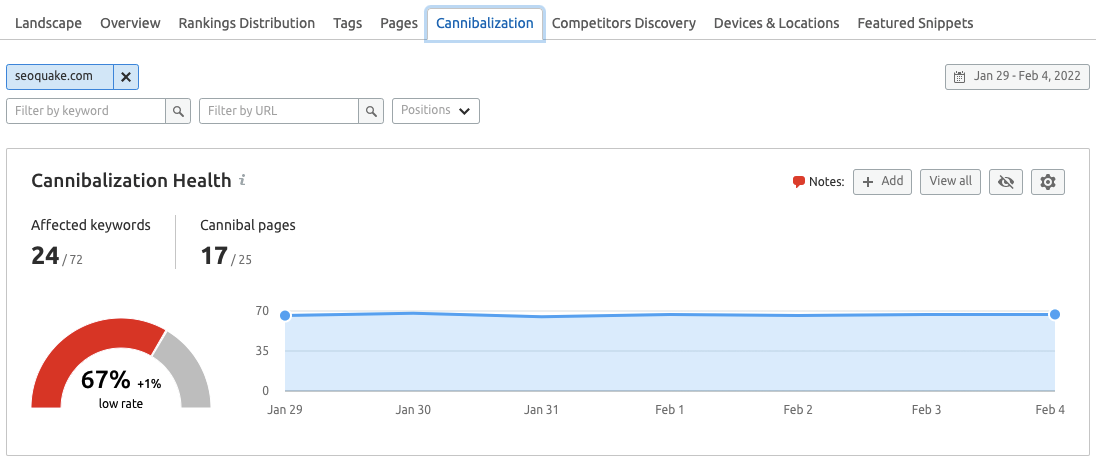Toggle notes visibility with the eye icon
The width and height of the screenshot is (1096, 463).
point(1006,181)
